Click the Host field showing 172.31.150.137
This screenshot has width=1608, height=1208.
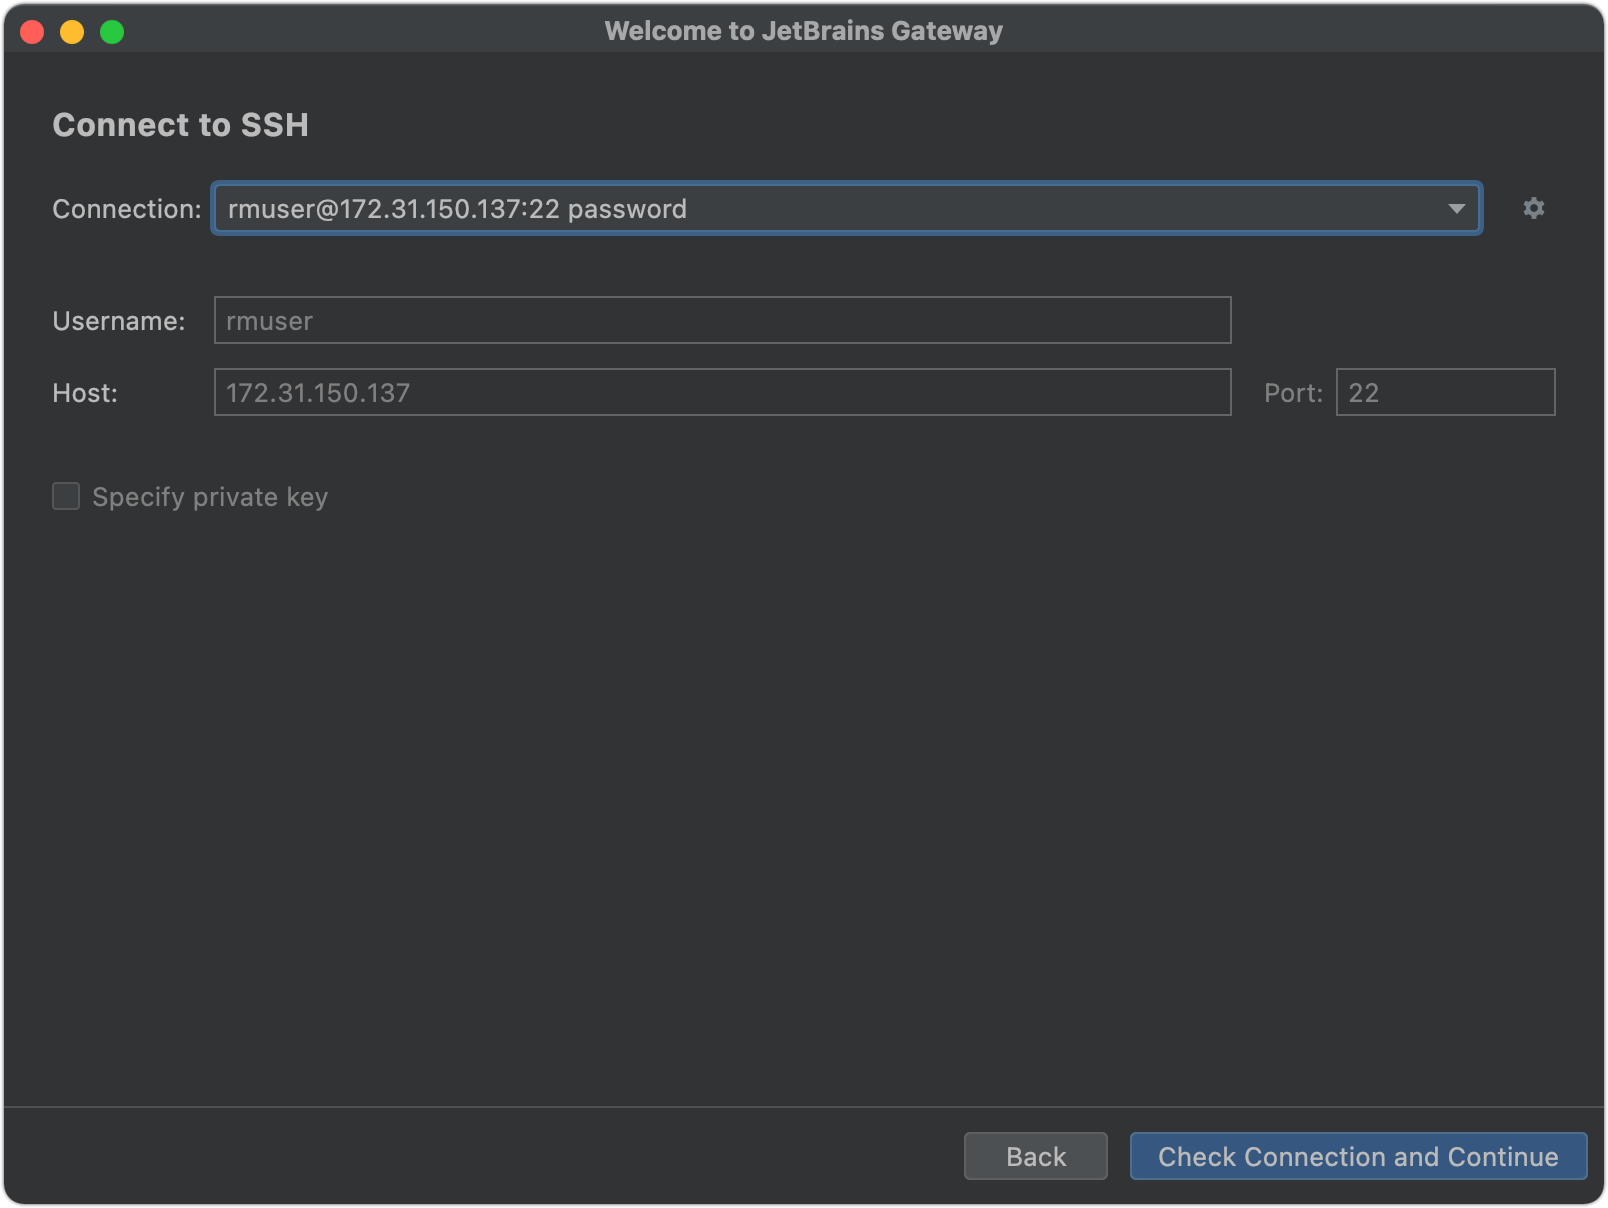[x=722, y=392]
